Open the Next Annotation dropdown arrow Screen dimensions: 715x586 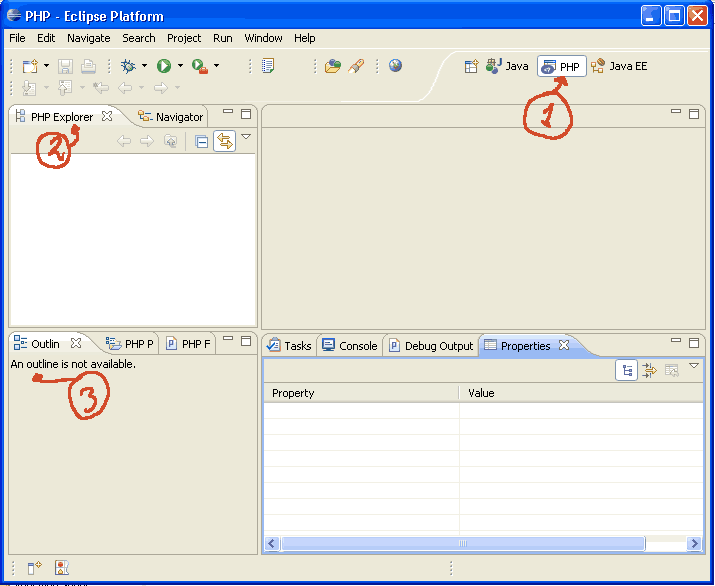coord(46,87)
